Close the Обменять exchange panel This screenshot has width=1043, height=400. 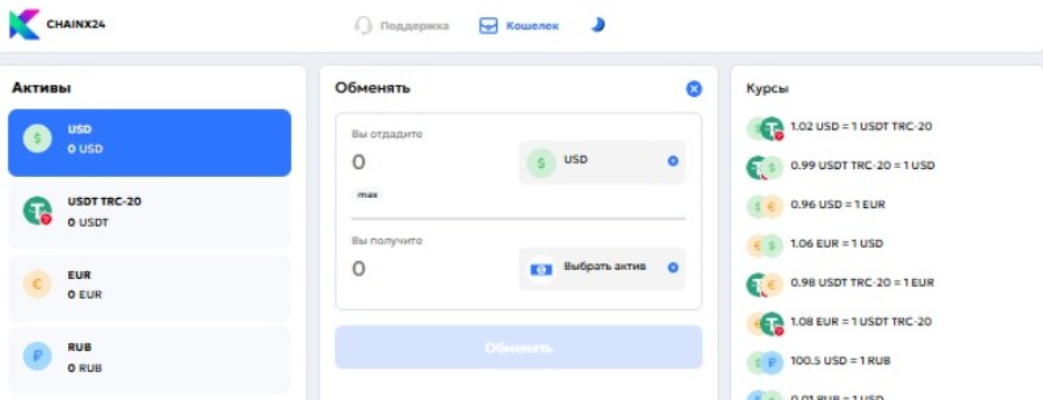click(x=694, y=89)
